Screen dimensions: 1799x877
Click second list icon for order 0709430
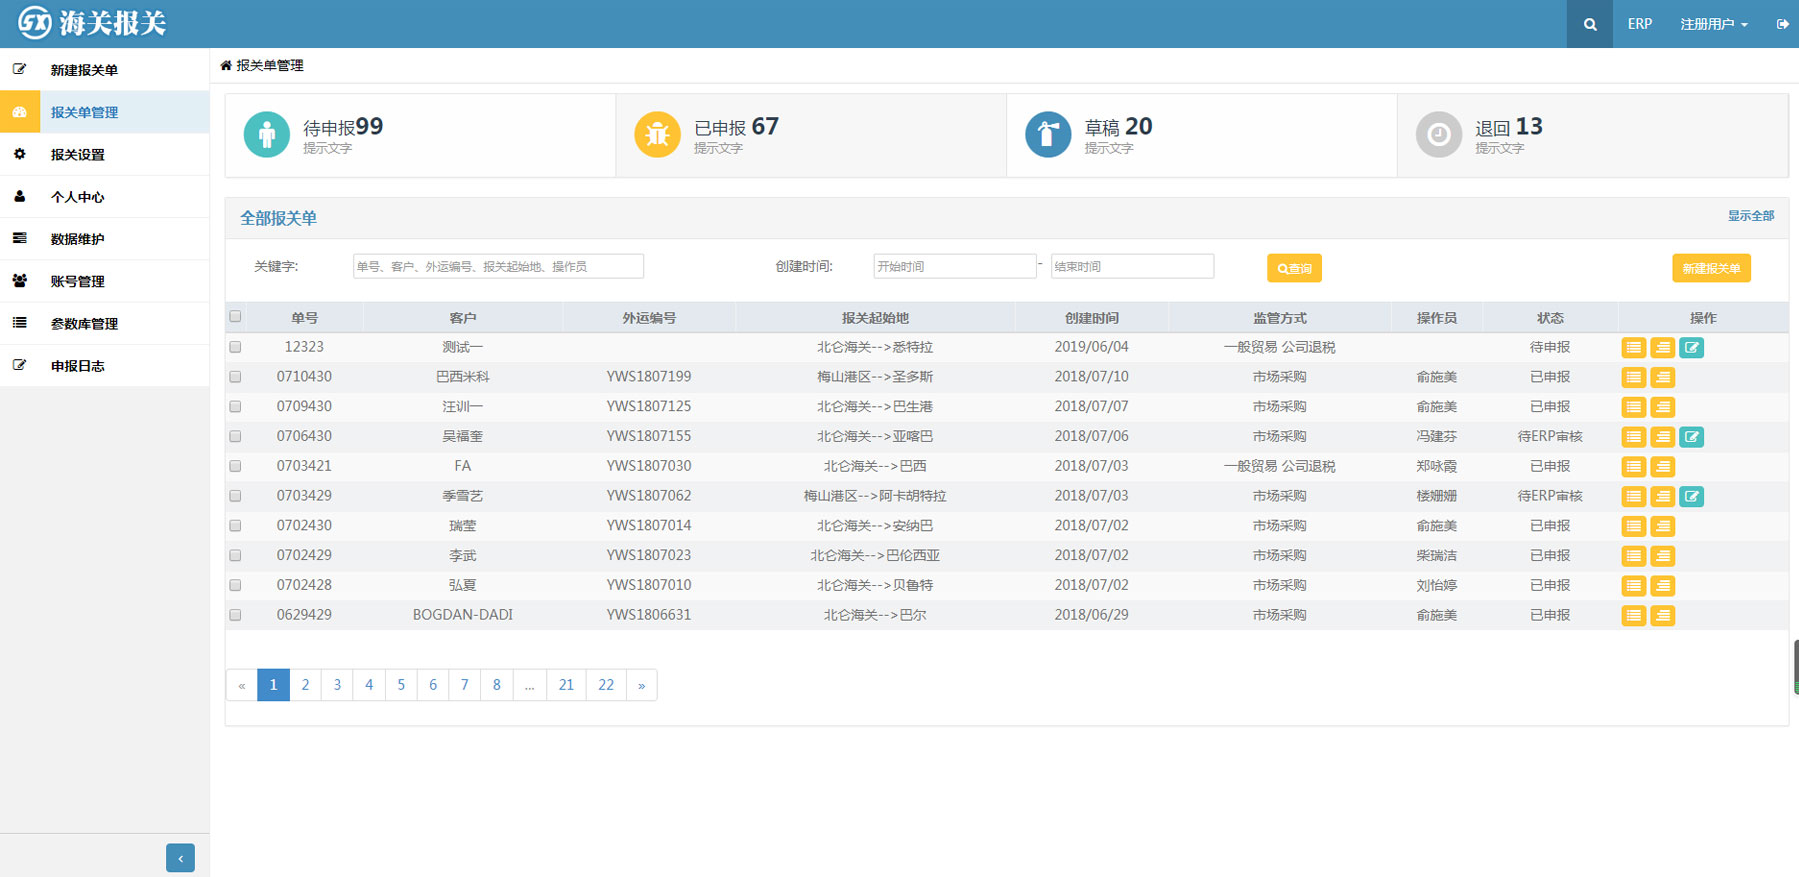pyautogui.click(x=1662, y=407)
